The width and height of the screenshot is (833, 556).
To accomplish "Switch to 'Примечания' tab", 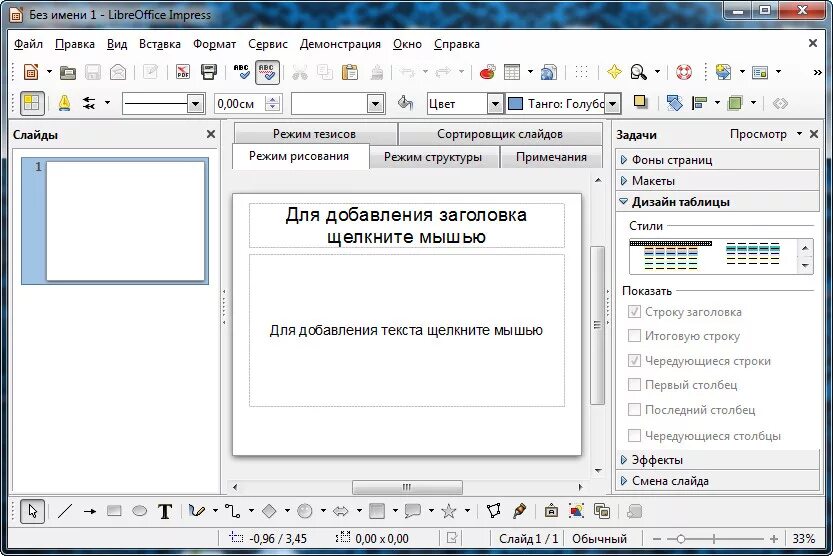I will coord(551,157).
